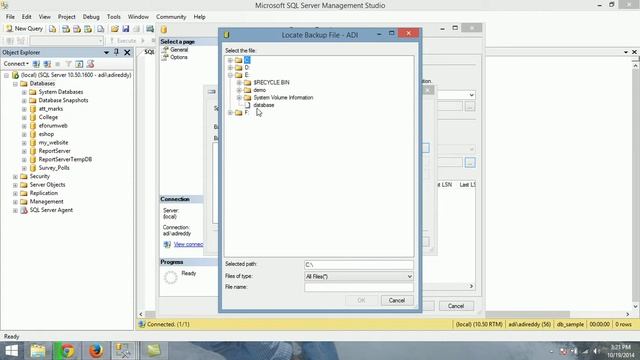Click the Filter icon in Object Explorer
The height and width of the screenshot is (360, 640).
click(x=69, y=64)
